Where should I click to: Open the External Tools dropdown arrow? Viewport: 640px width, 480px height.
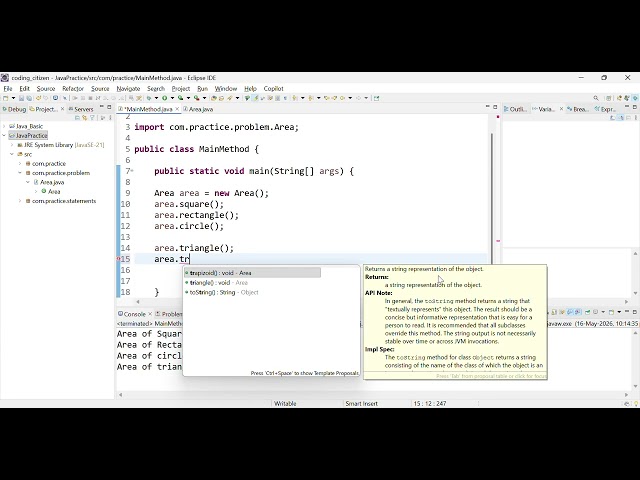[204, 98]
